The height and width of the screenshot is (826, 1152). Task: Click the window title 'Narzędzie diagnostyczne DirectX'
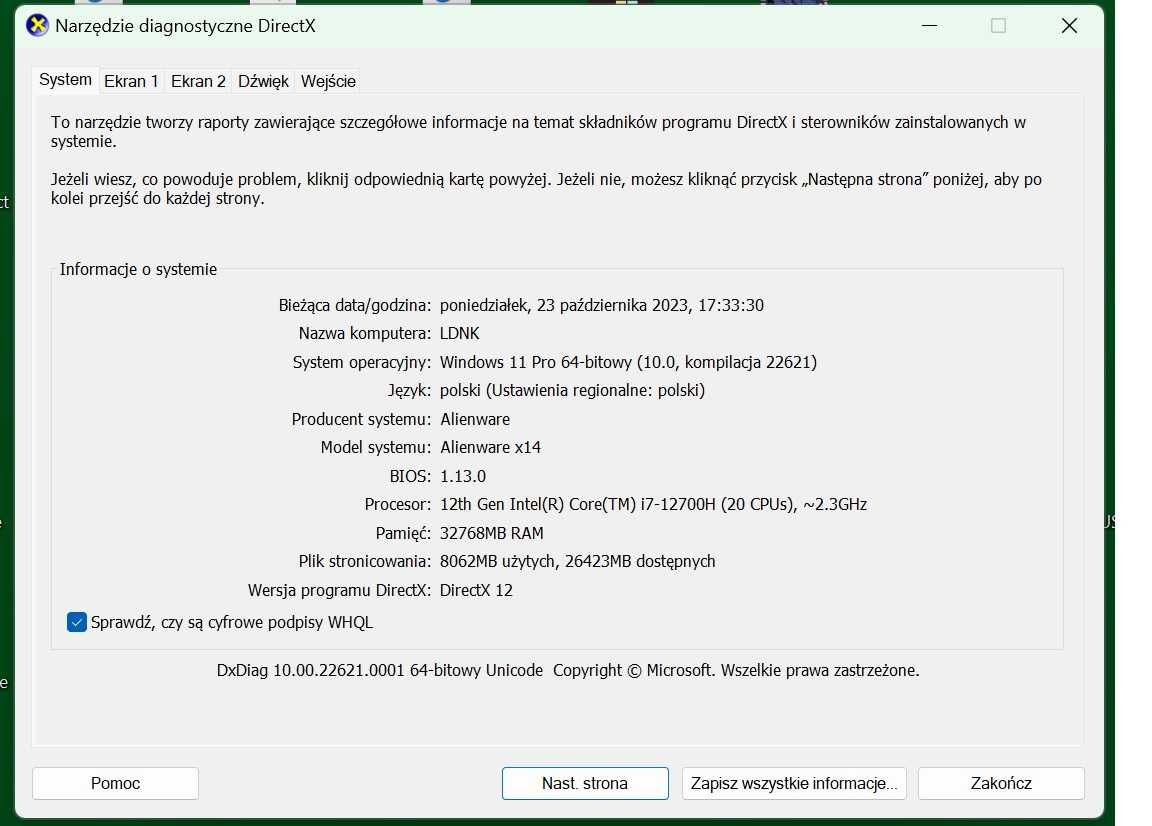(185, 26)
